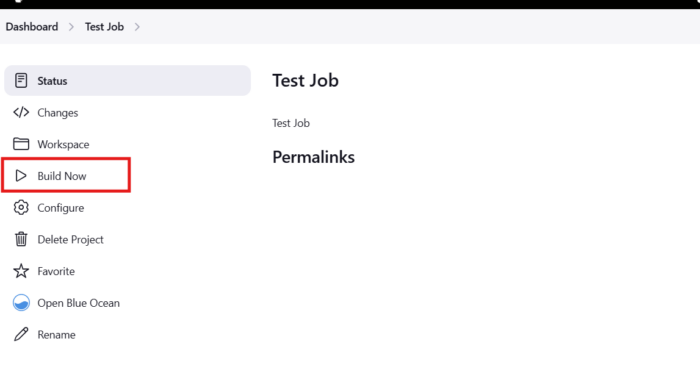Click the Favorite star icon
700x369 pixels.
point(21,271)
